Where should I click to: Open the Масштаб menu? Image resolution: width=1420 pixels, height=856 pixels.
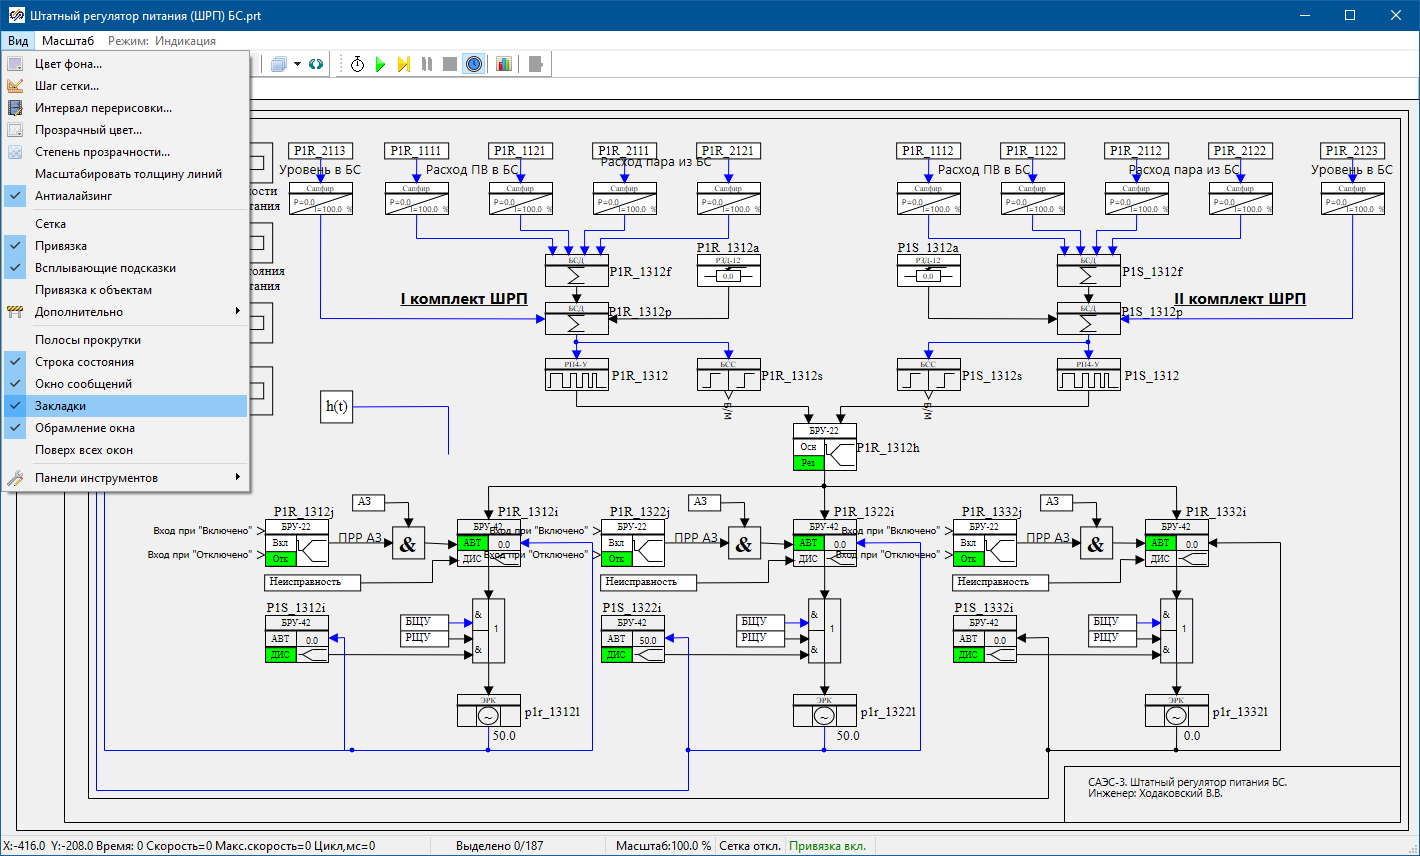pyautogui.click(x=68, y=41)
